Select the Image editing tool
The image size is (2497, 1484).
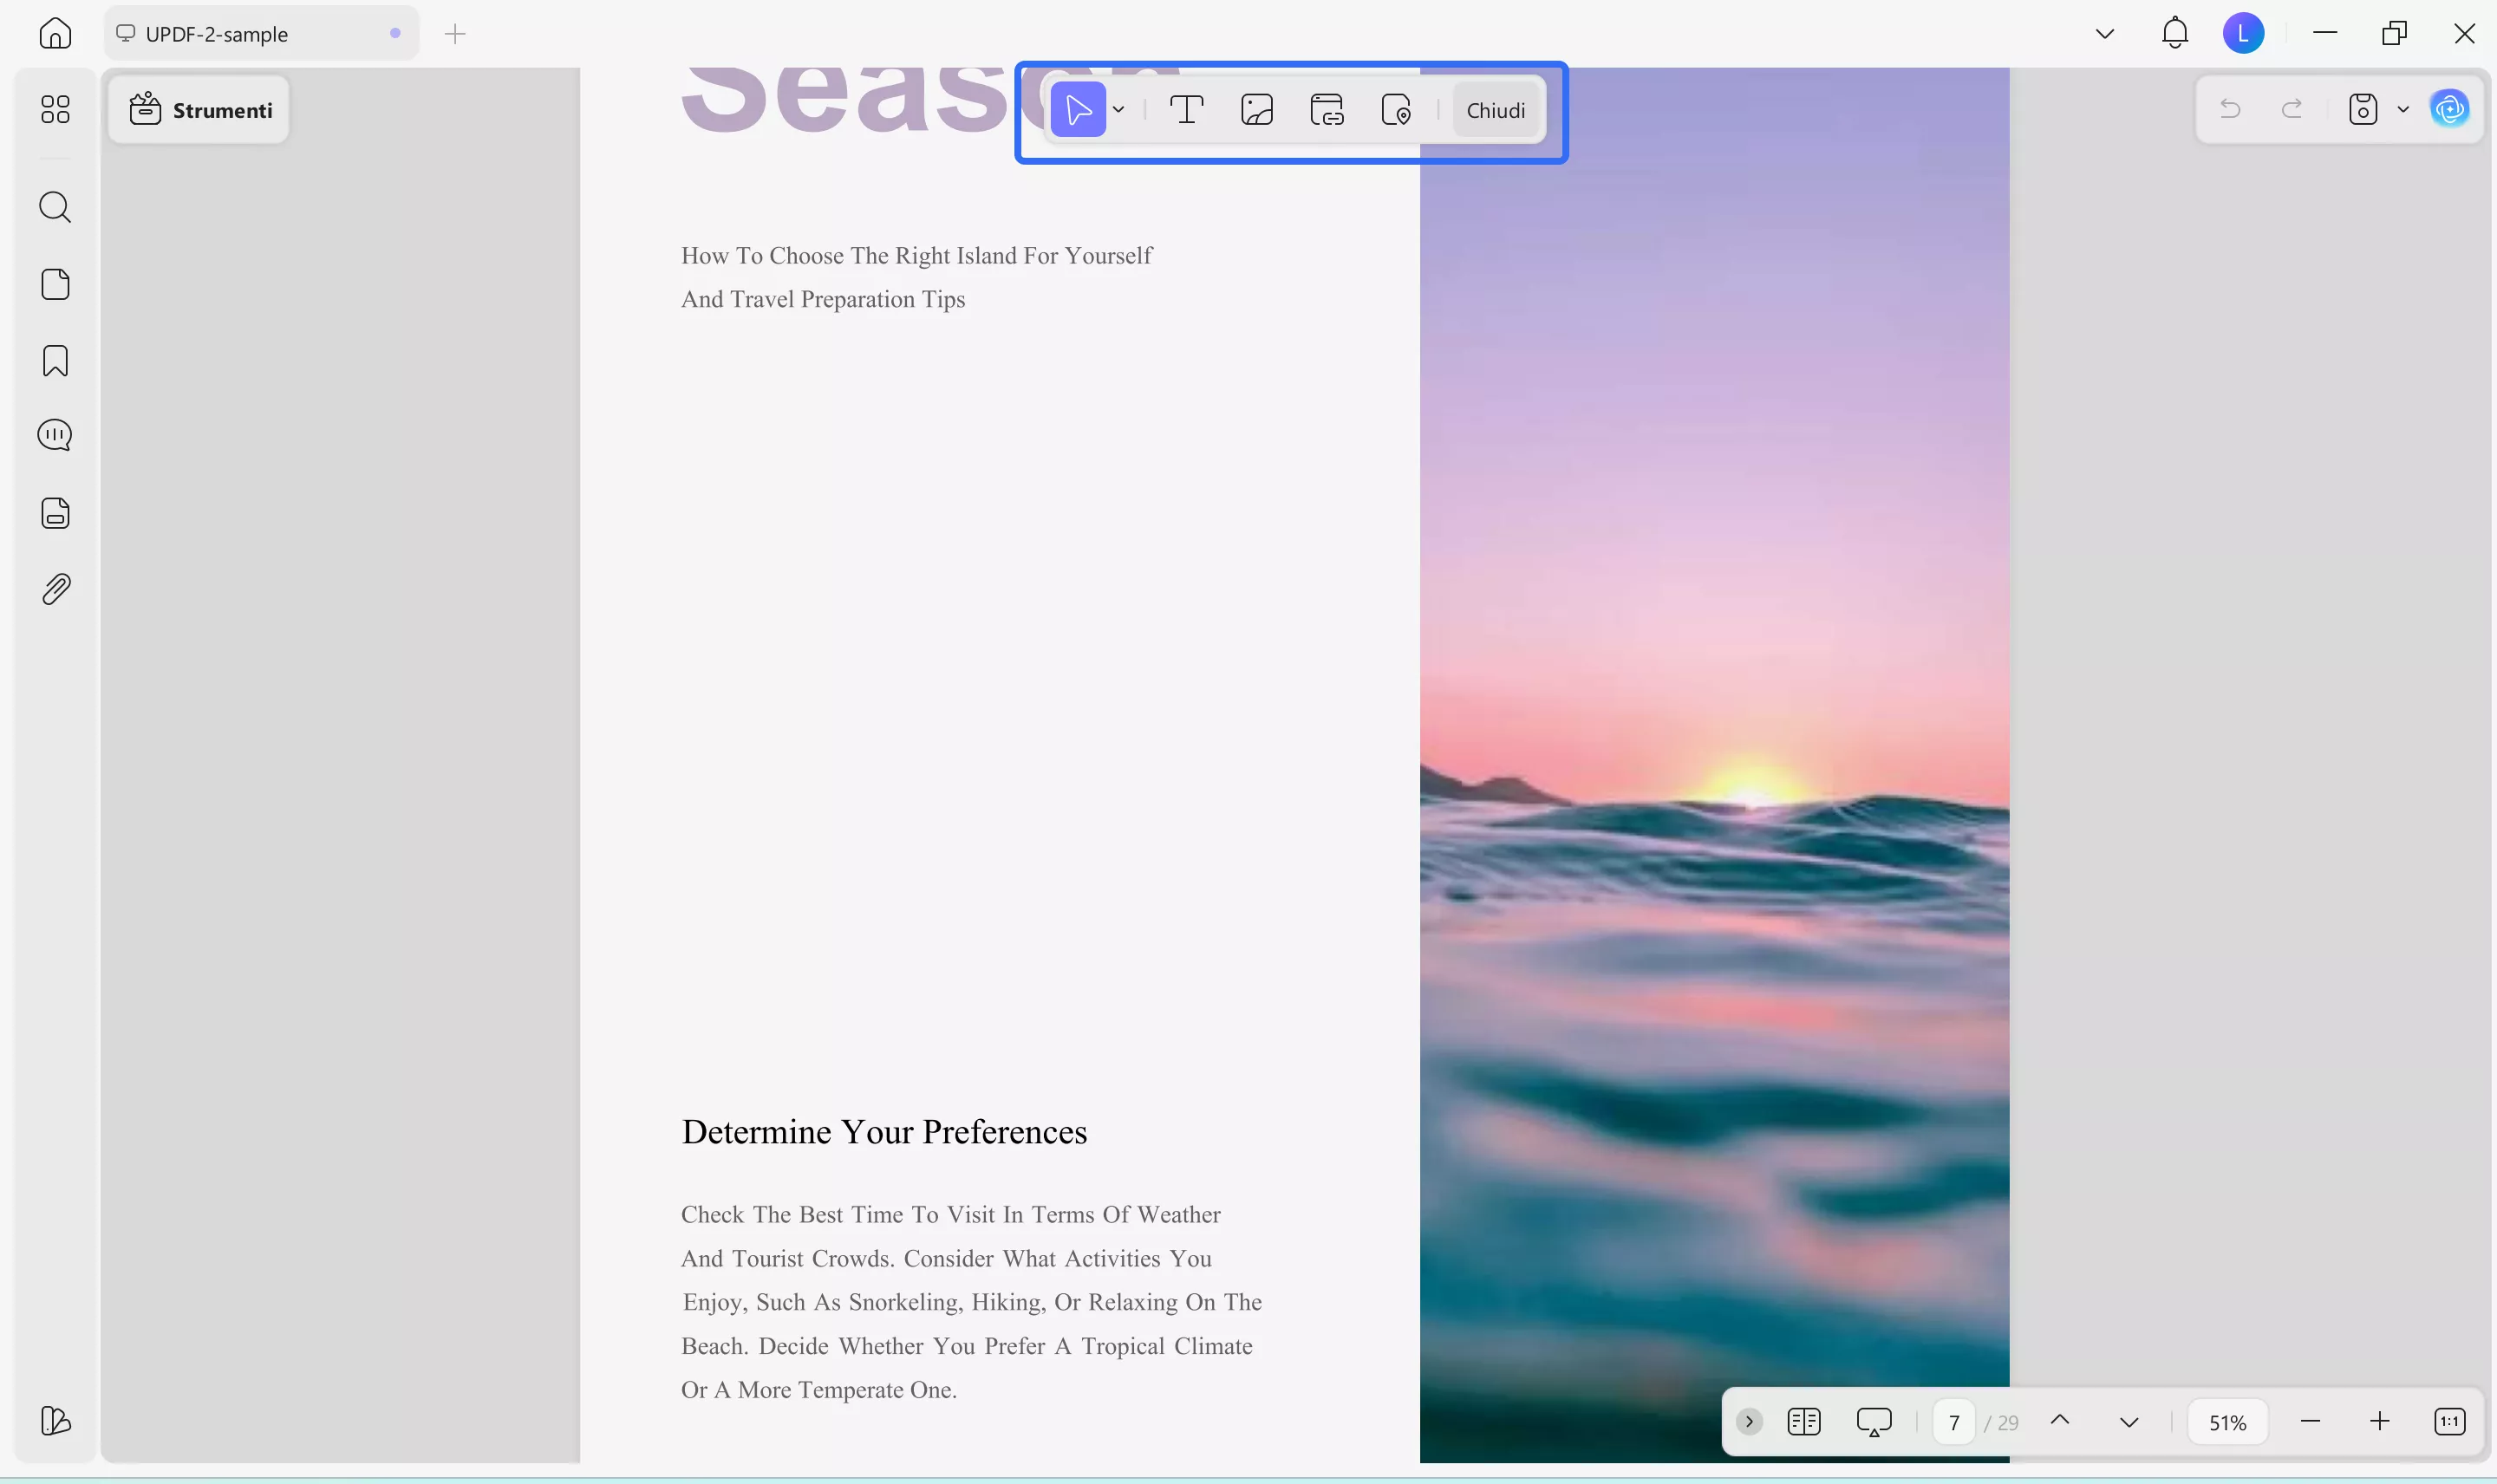1256,109
